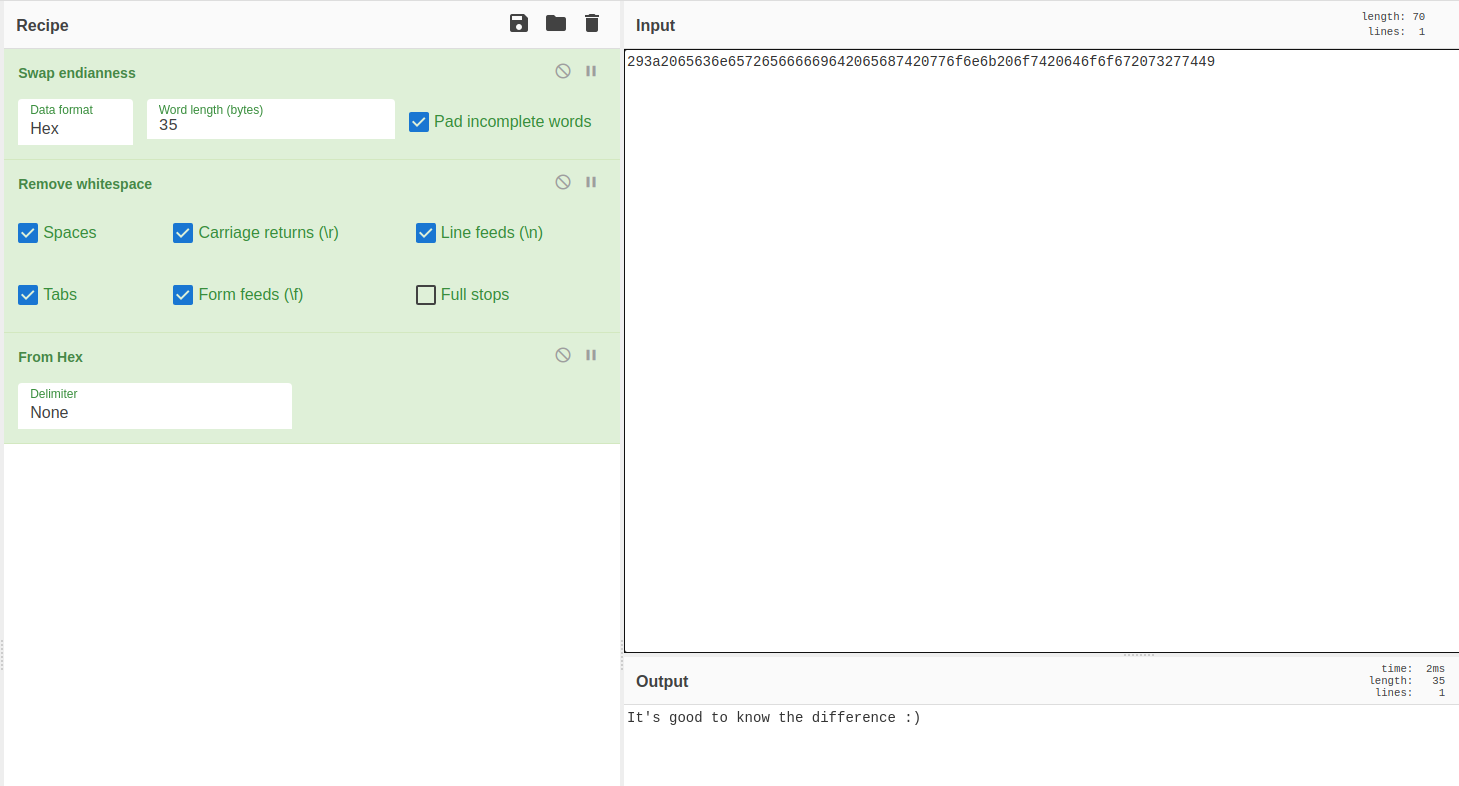This screenshot has height=786, width=1459.
Task: Click the Word length input field
Action: click(270, 125)
